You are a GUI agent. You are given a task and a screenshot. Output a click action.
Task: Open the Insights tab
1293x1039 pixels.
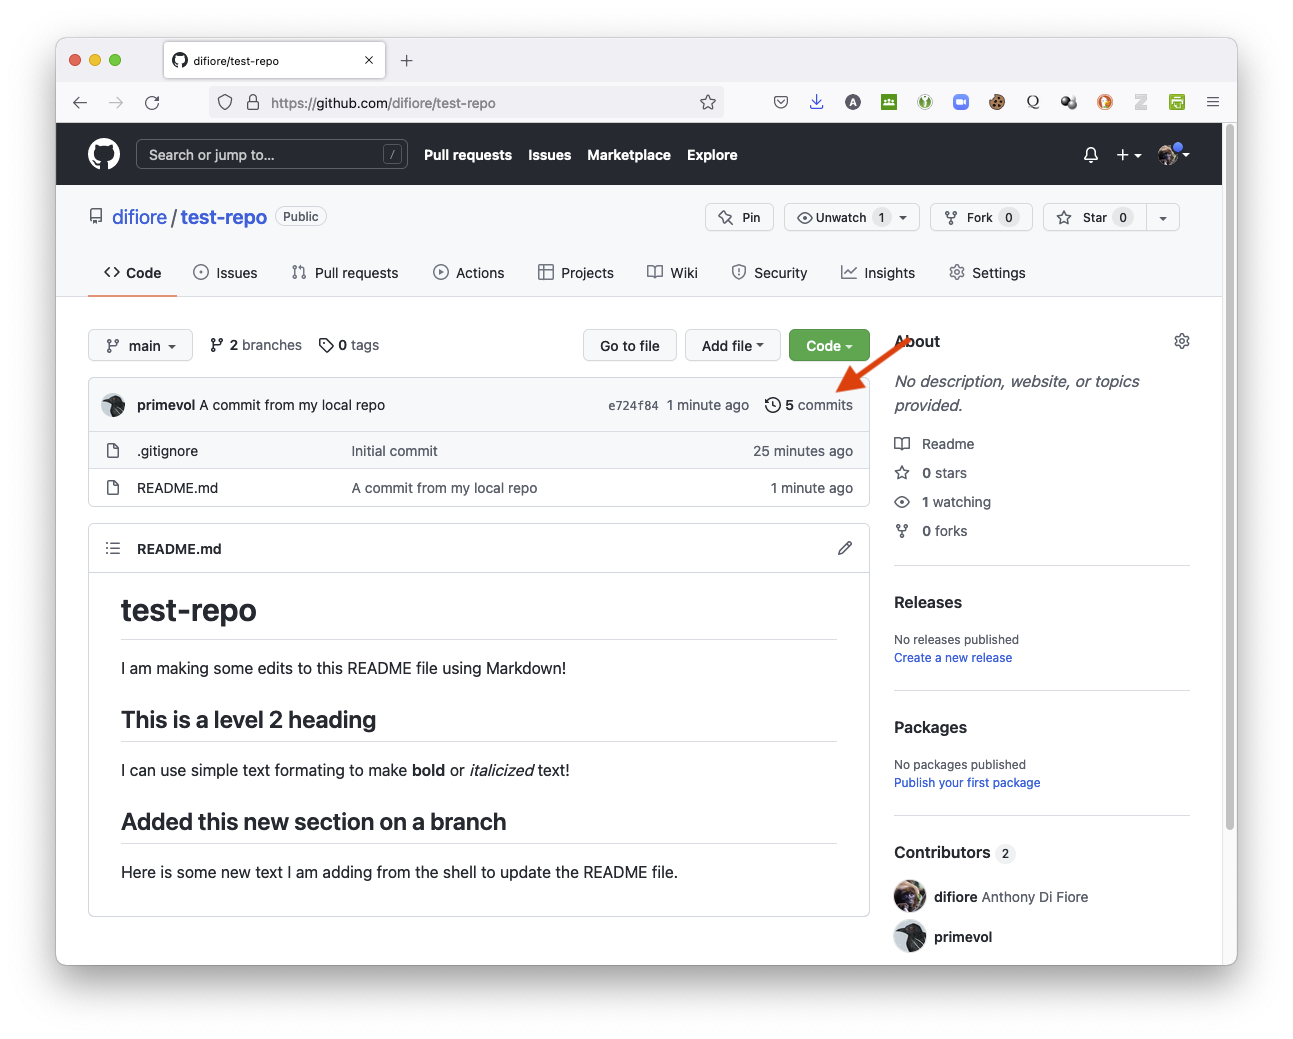pyautogui.click(x=878, y=273)
